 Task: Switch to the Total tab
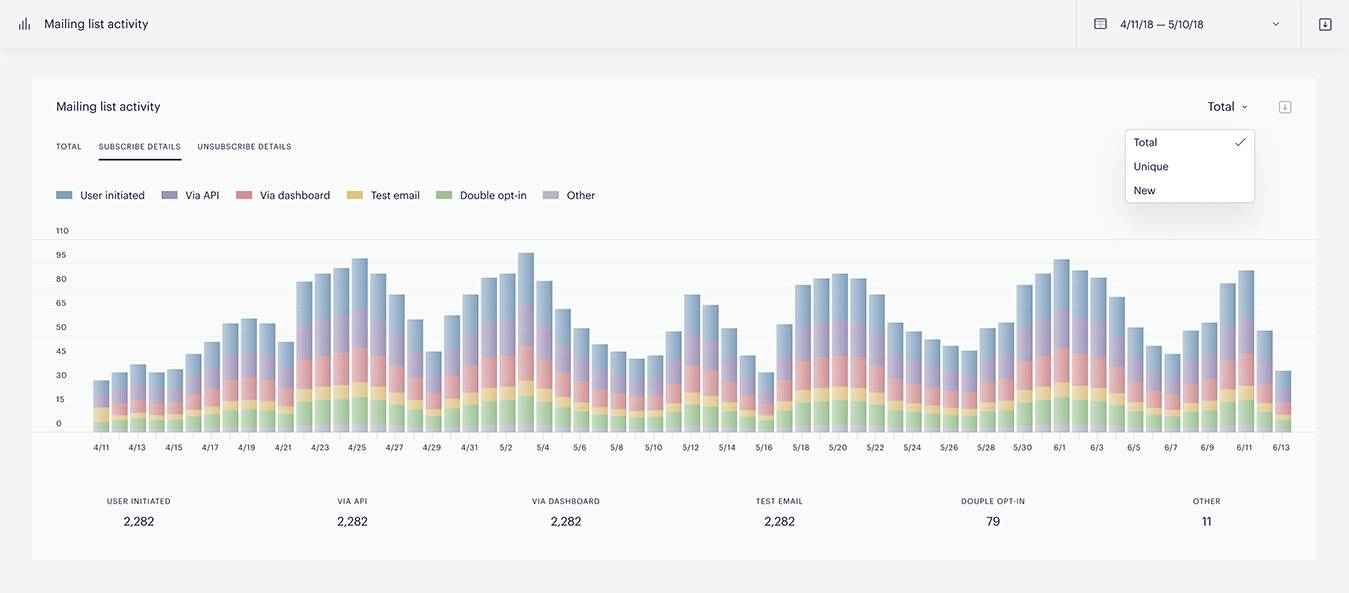click(69, 147)
